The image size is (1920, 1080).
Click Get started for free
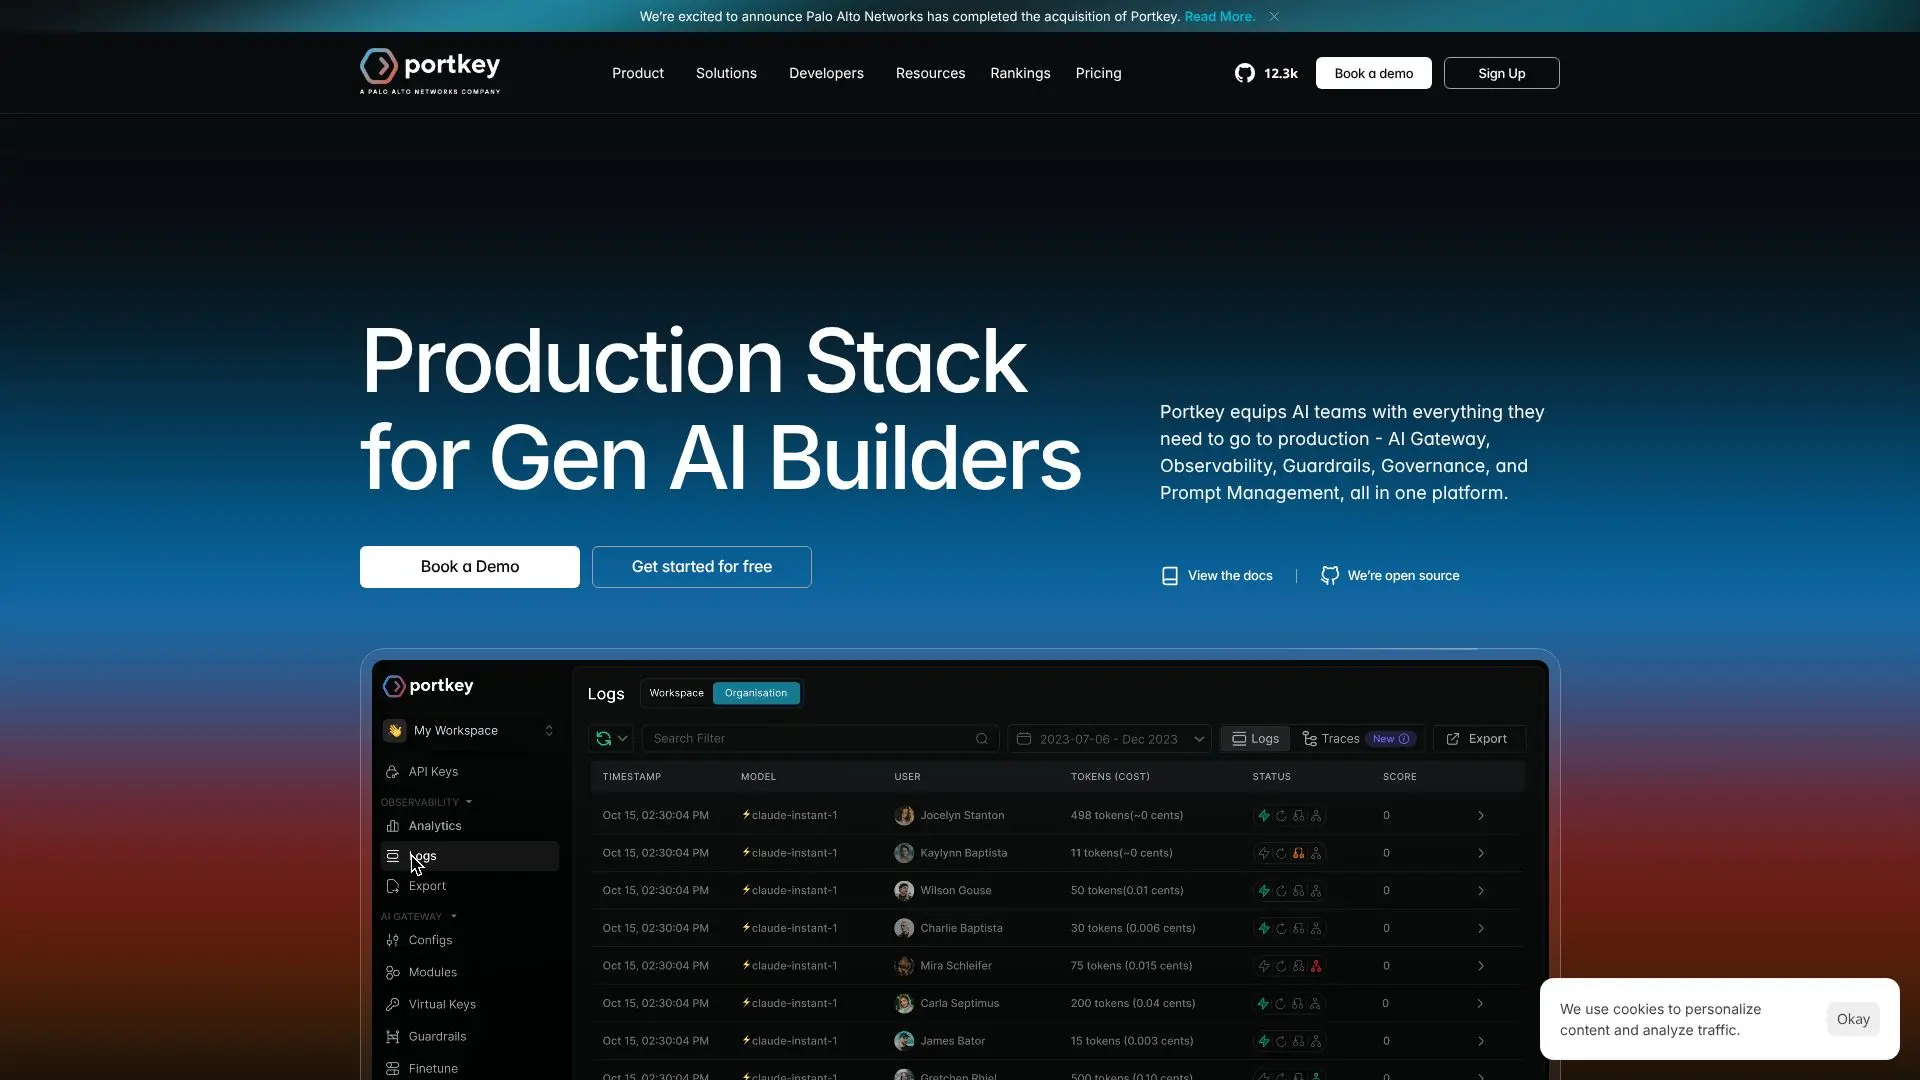[701, 567]
